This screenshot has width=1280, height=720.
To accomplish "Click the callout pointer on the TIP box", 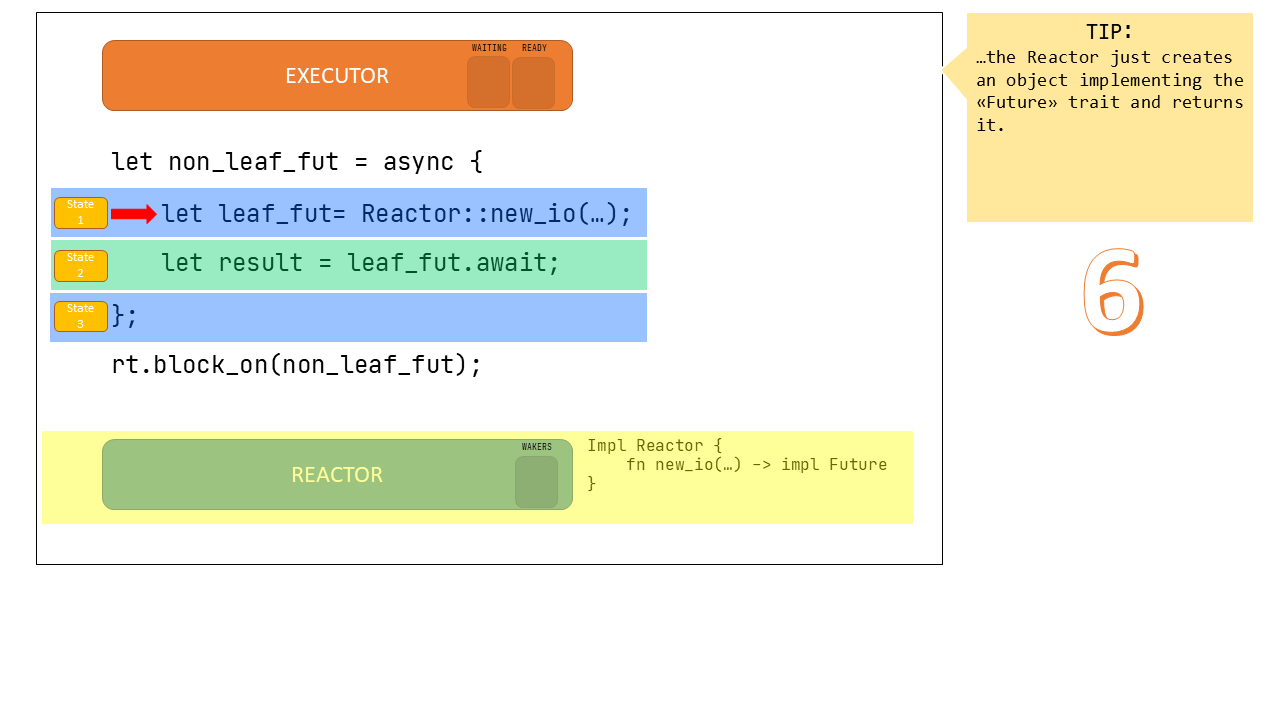I will coord(954,71).
